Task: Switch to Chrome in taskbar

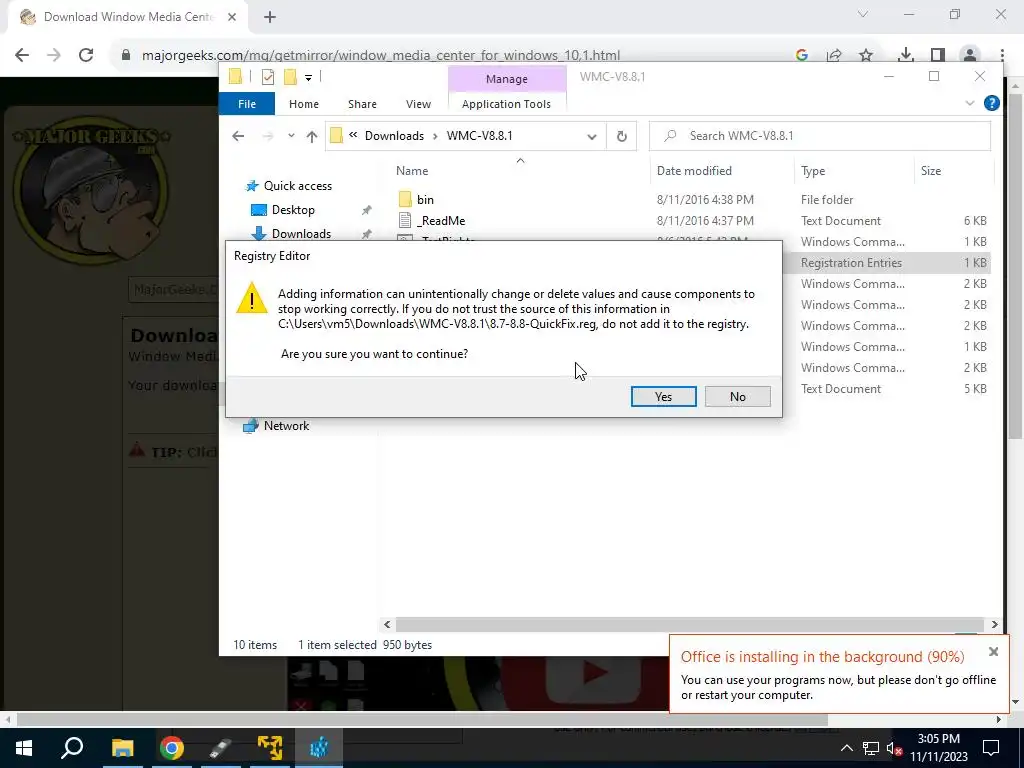Action: point(171,748)
